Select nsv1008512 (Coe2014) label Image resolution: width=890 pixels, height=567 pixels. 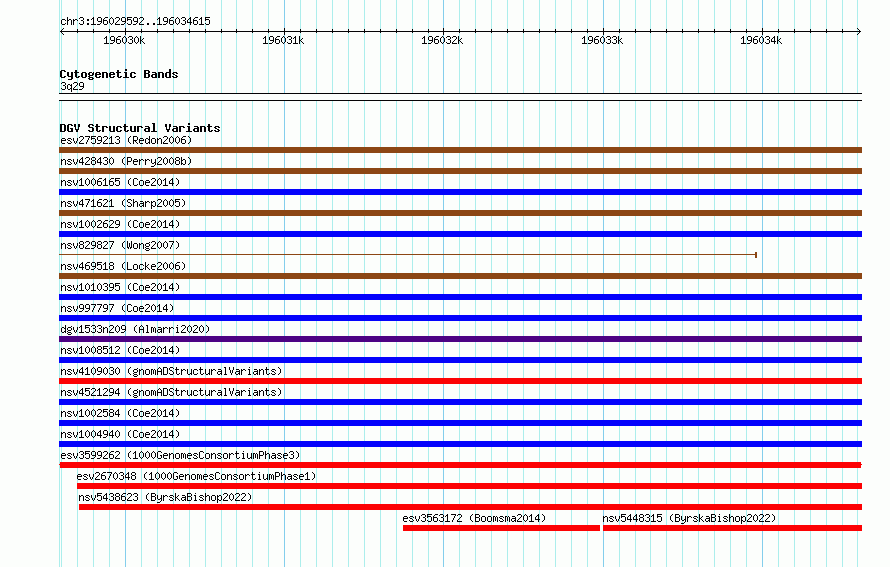pyautogui.click(x=120, y=350)
